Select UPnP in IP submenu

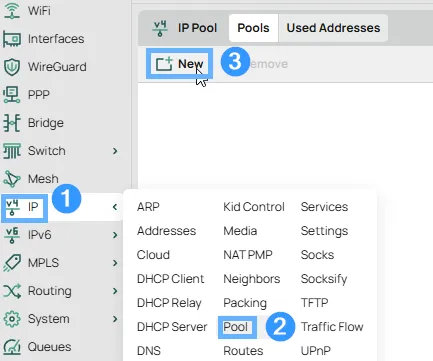point(316,351)
